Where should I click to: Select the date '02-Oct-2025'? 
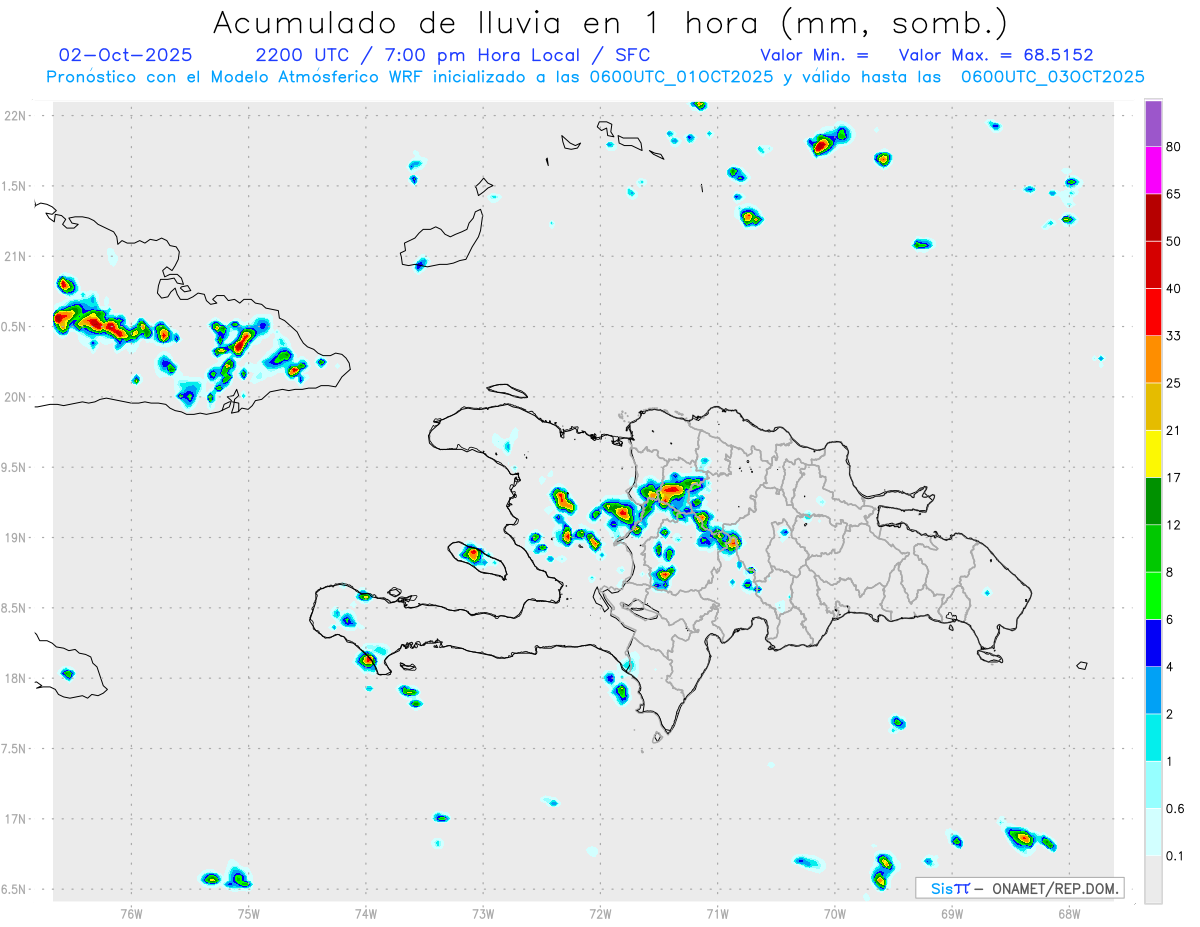[125, 55]
